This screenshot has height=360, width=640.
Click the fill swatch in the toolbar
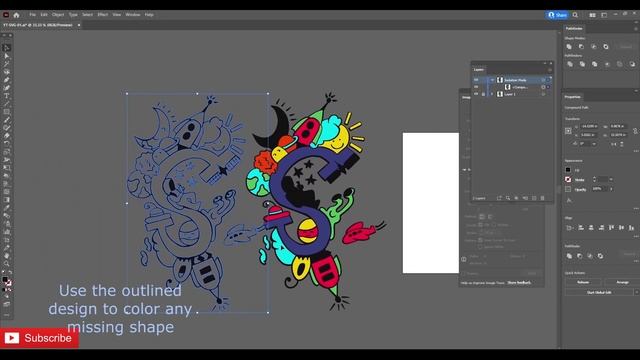tap(5, 280)
